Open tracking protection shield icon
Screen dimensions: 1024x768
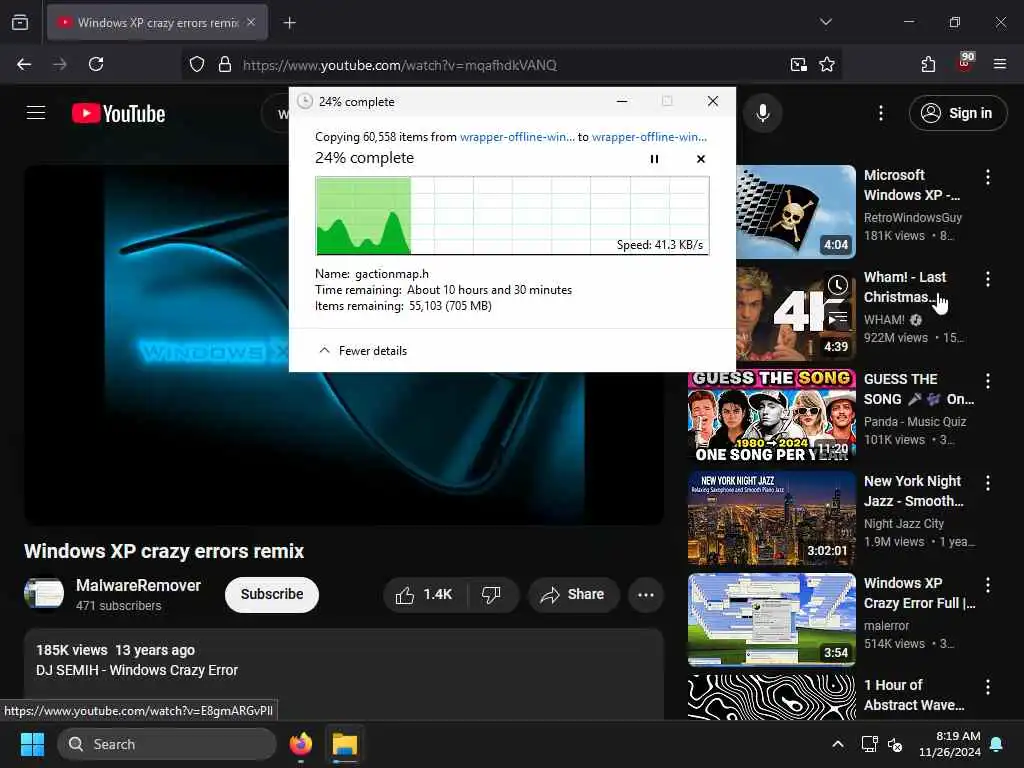[x=197, y=65]
